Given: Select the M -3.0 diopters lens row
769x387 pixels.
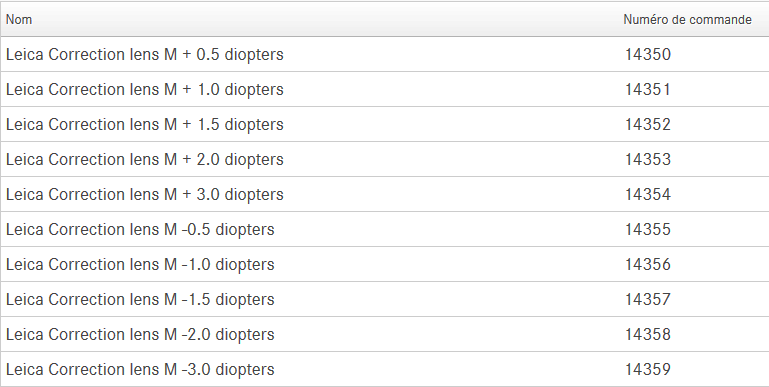Looking at the screenshot, I should pyautogui.click(x=384, y=369).
